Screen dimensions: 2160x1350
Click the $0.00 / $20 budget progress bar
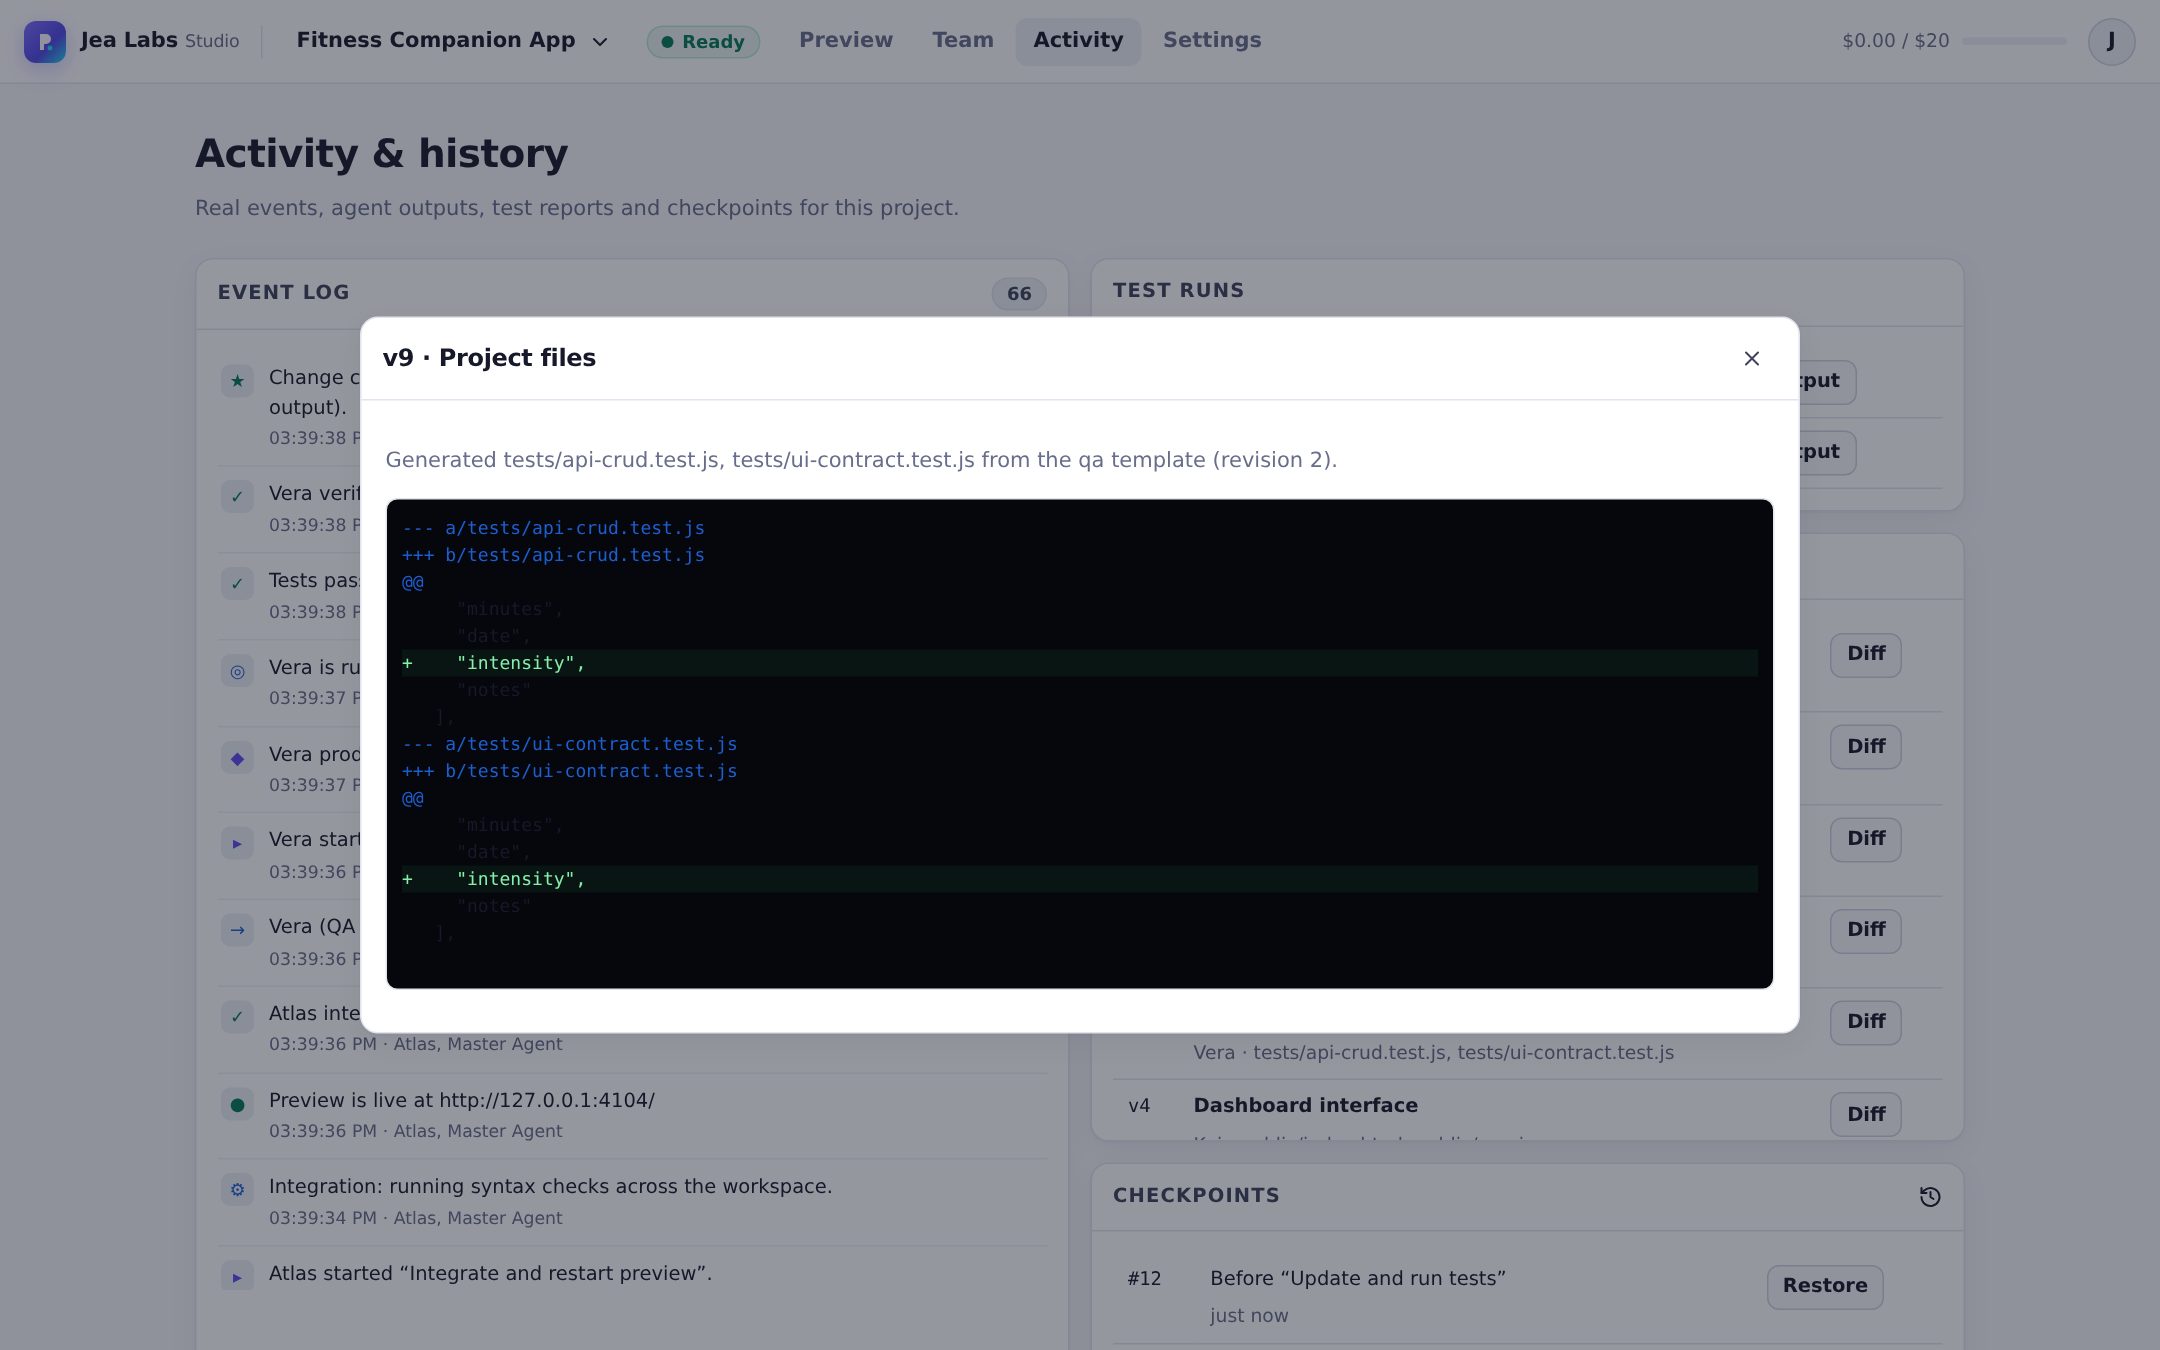(x=2014, y=41)
